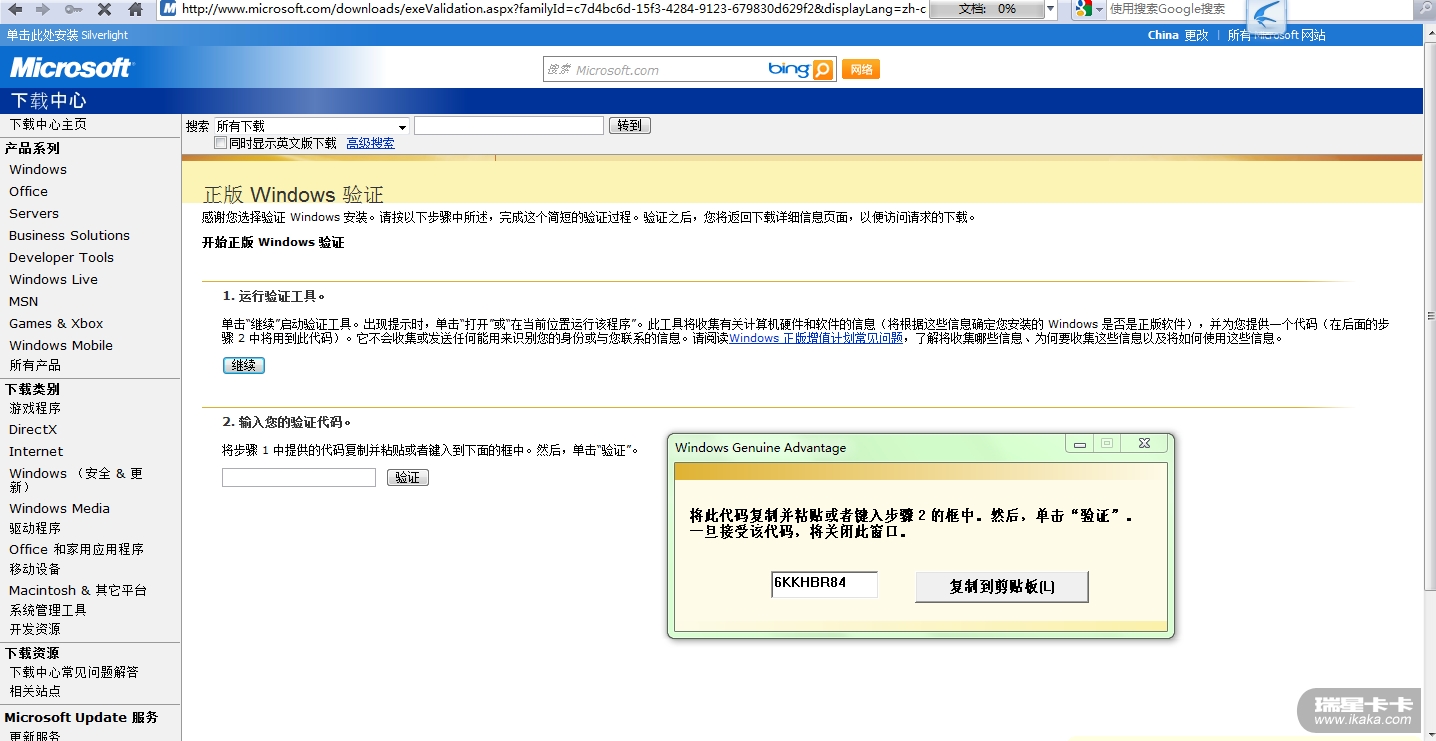Open 下载中心主页 in the sidebar
This screenshot has height=741, width=1436.
point(48,125)
